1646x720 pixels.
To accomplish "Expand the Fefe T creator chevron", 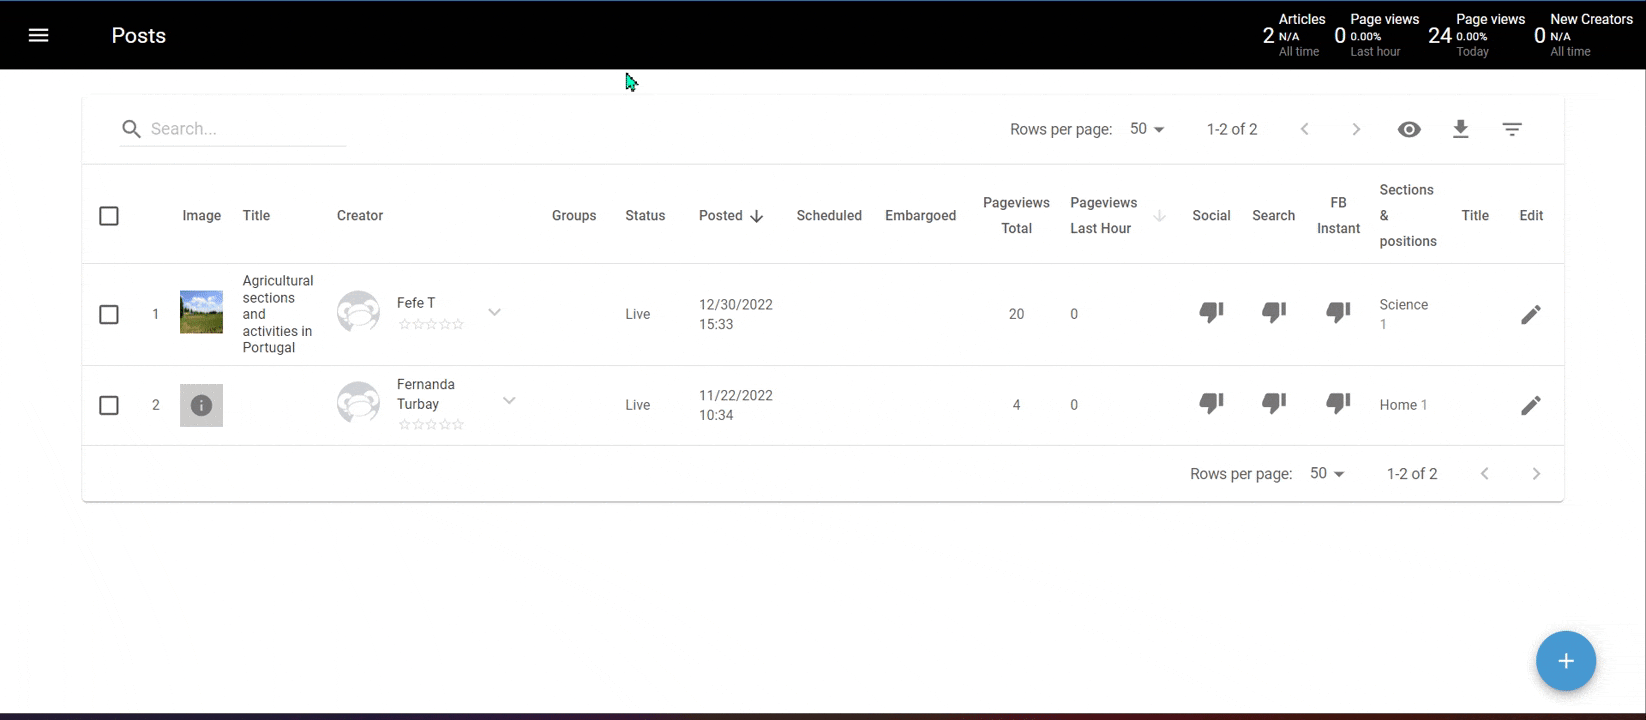I will 494,312.
